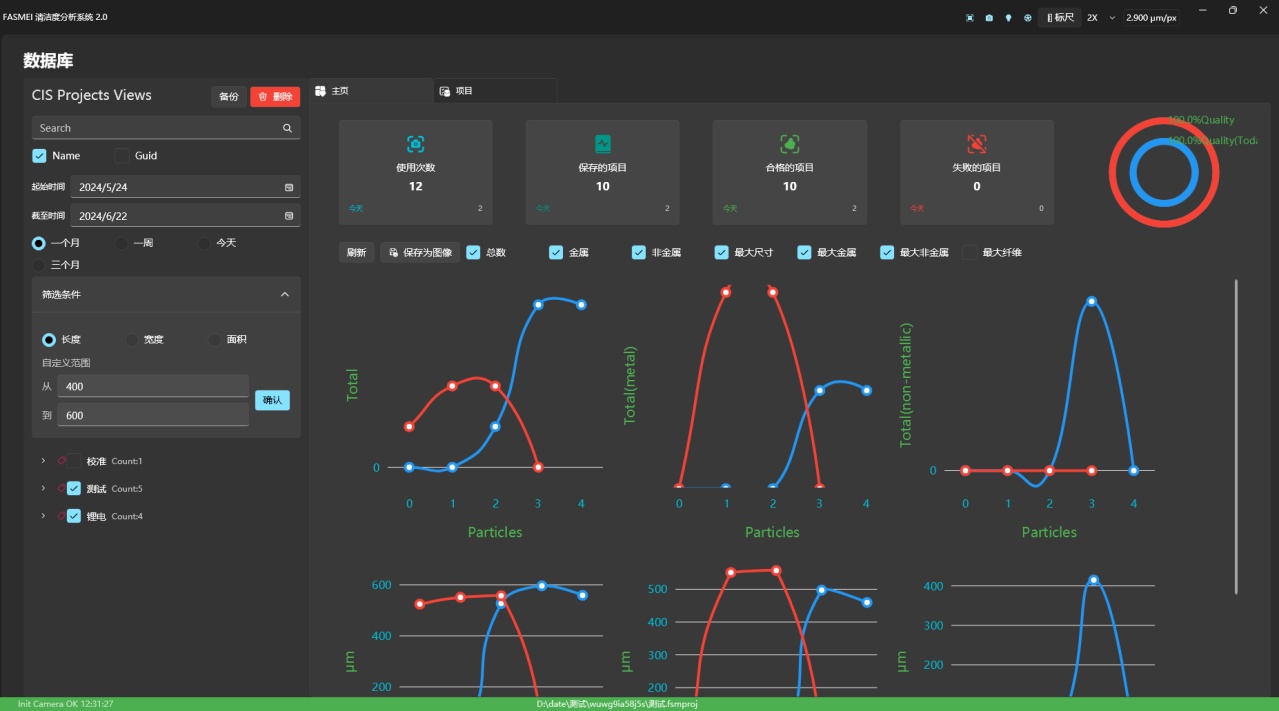This screenshot has width=1279, height=711.
Task: Open calendar picker for 截至时间 date
Action: click(x=289, y=216)
